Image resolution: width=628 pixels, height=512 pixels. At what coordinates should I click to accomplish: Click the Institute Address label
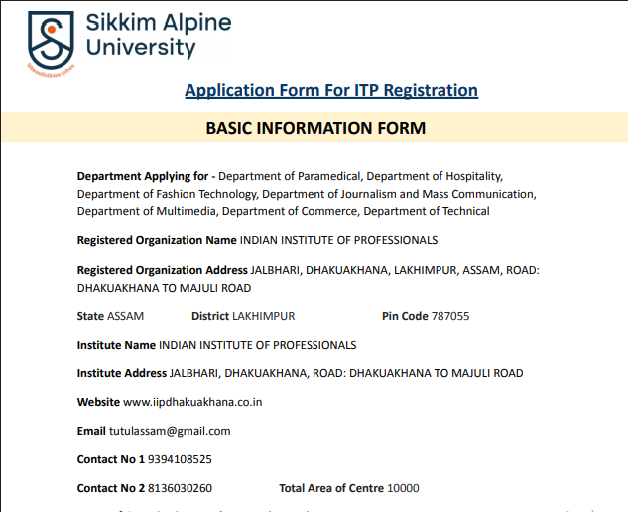(x=122, y=373)
